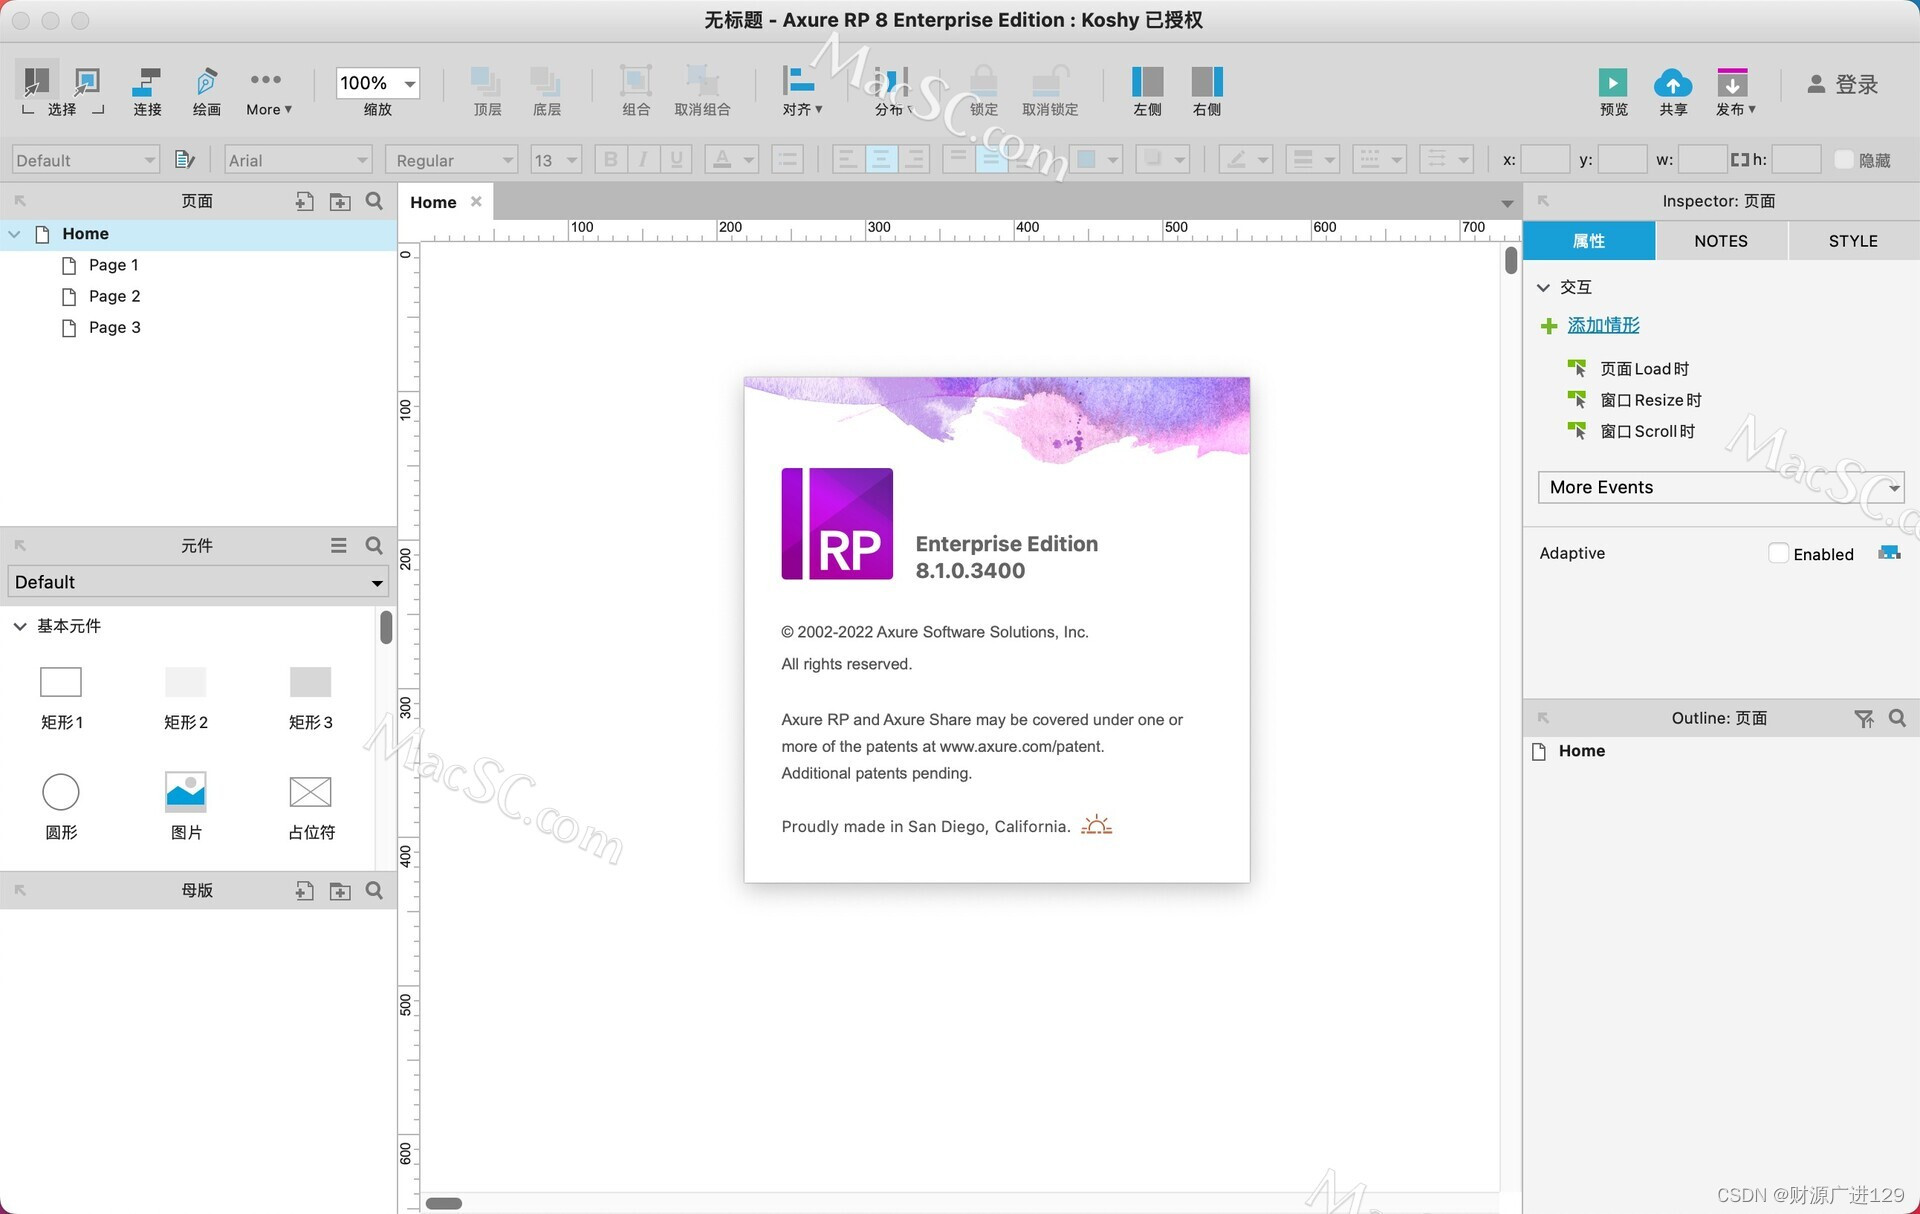Image resolution: width=1920 pixels, height=1214 pixels.
Task: Switch to the 属性 properties tab
Action: point(1589,241)
